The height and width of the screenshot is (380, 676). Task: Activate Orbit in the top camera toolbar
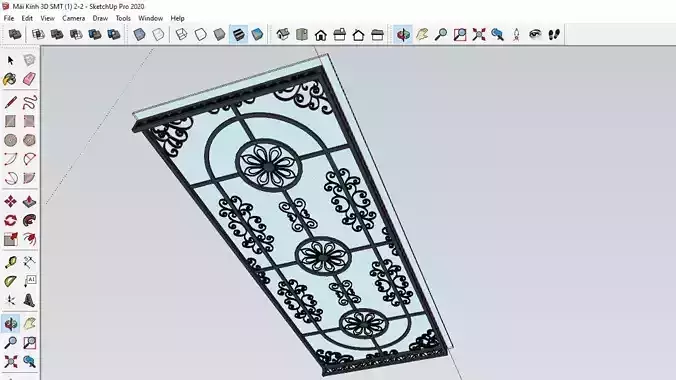(x=403, y=34)
